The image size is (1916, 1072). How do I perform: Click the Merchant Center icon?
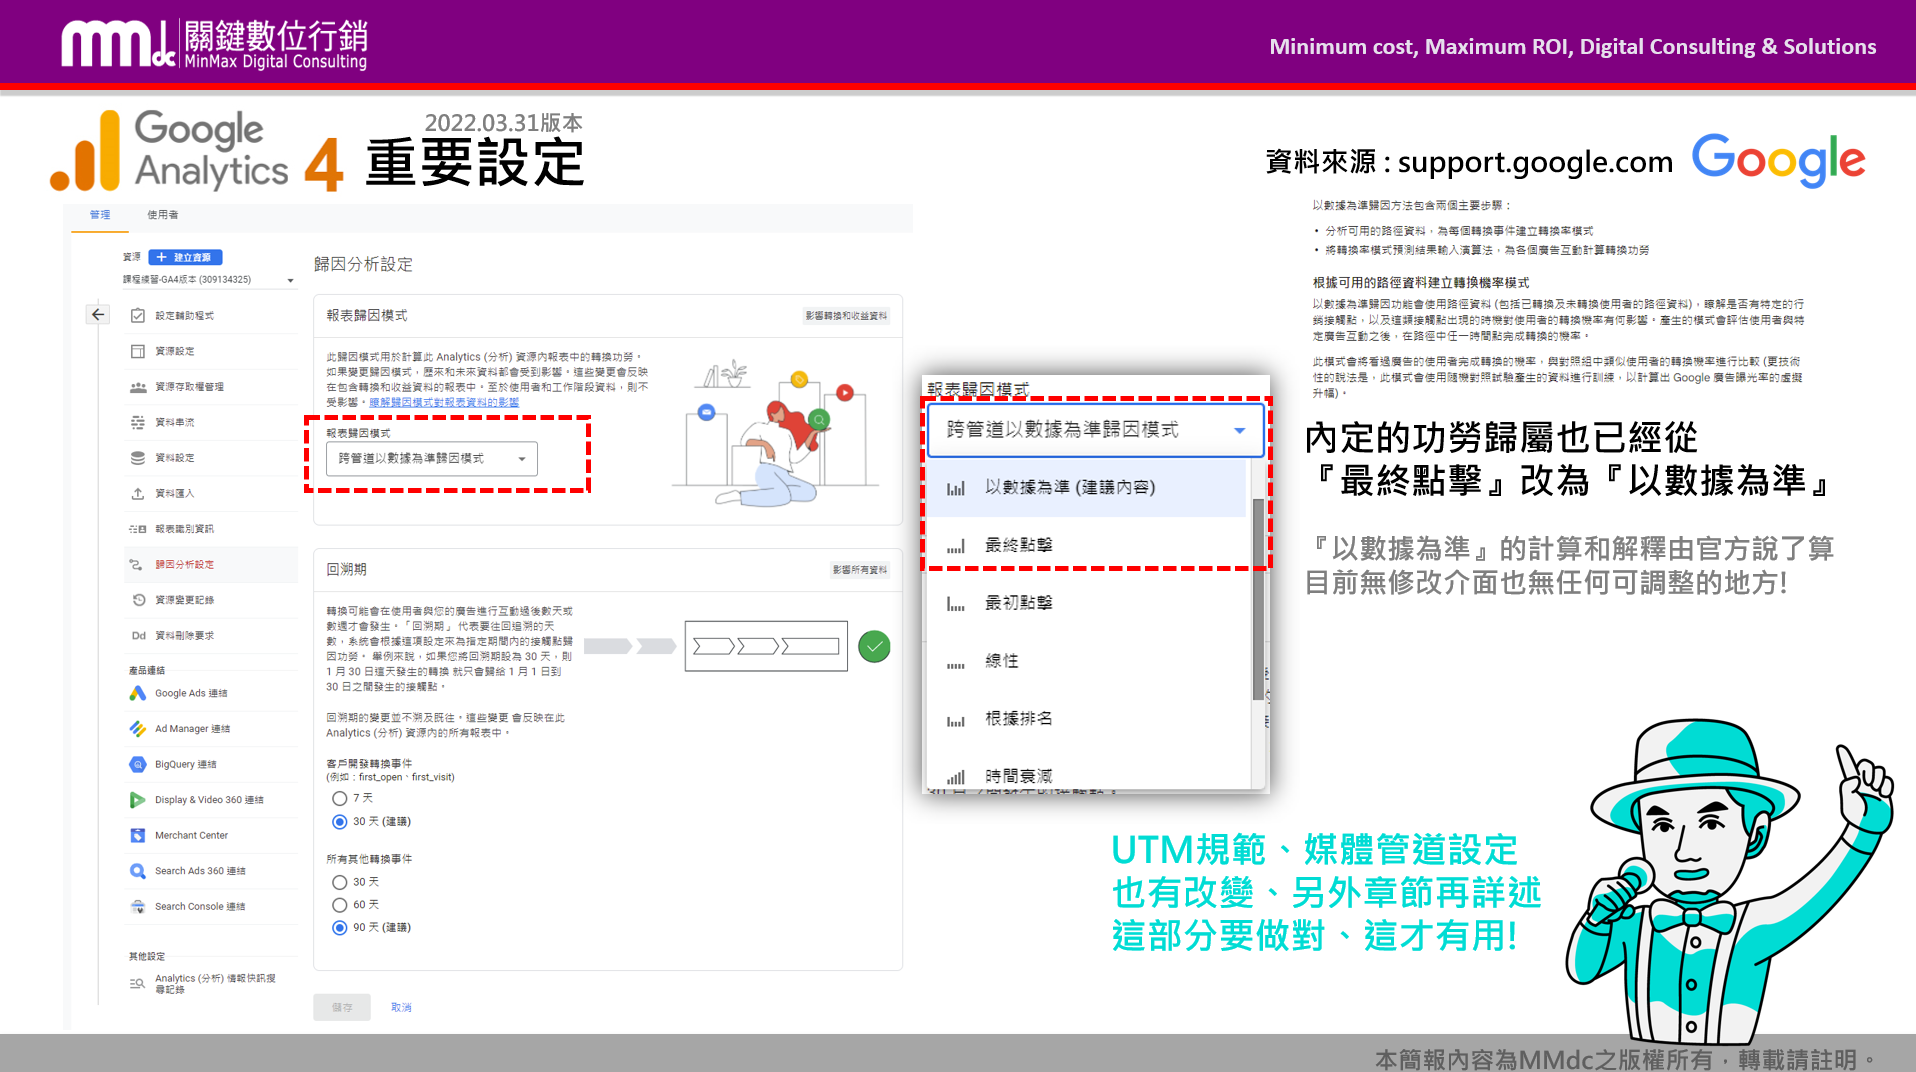[x=138, y=835]
